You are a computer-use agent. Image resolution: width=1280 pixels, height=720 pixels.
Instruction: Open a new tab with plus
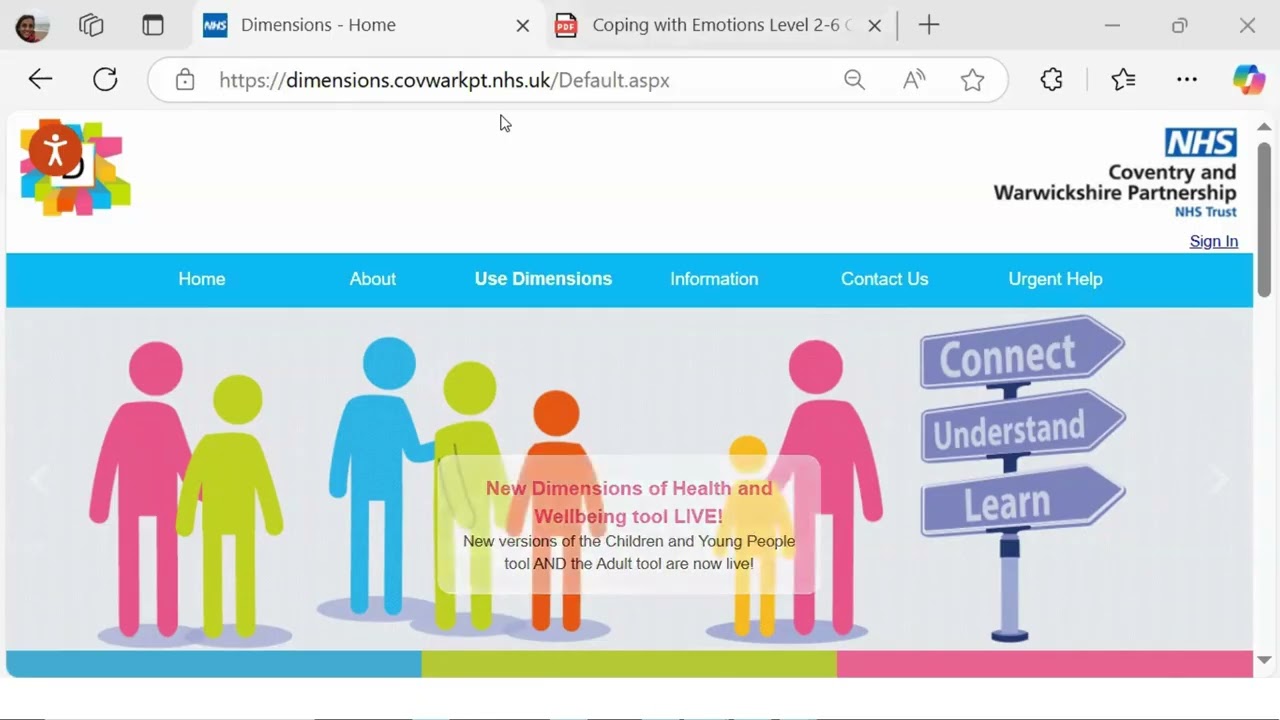929,25
